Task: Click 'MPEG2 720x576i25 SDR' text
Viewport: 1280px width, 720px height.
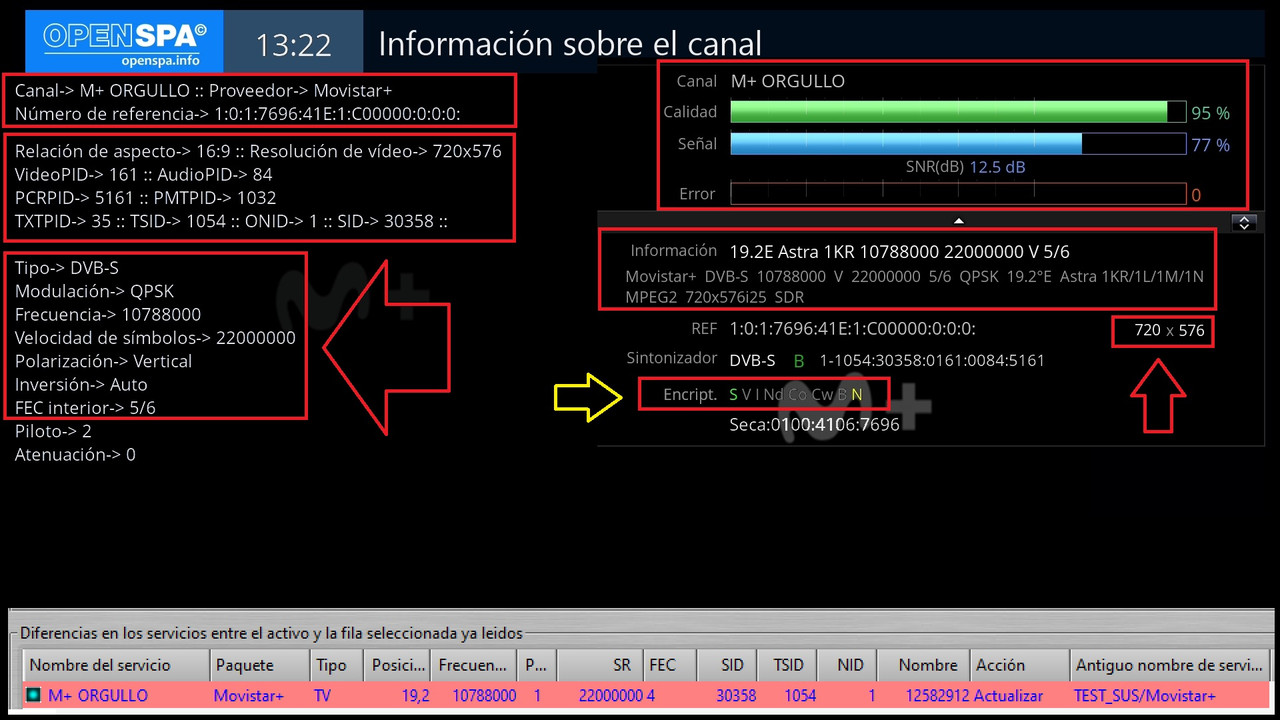Action: 714,297
